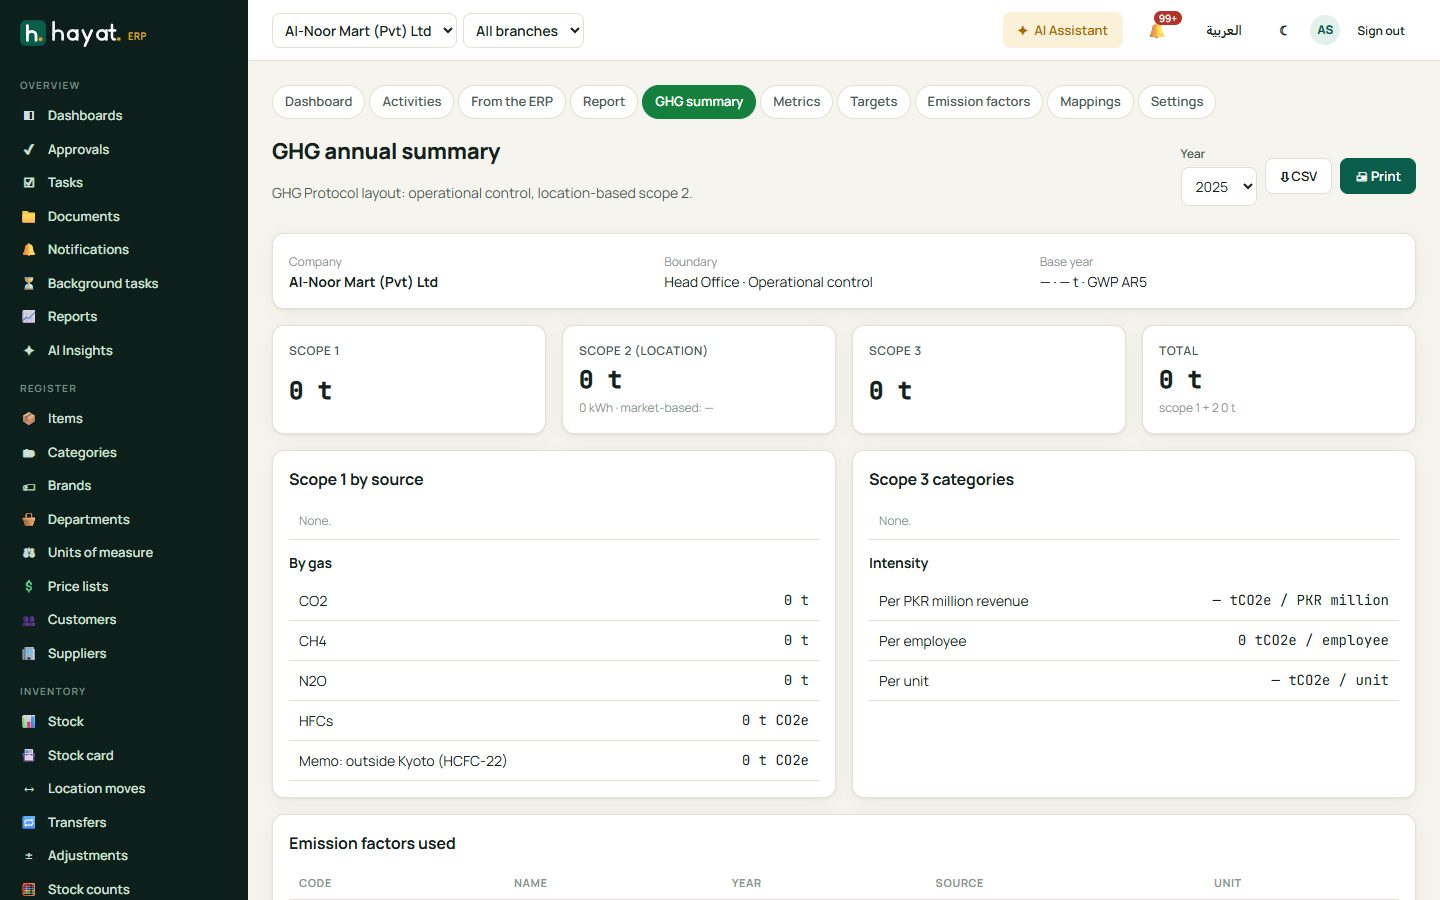This screenshot has height=900, width=1440.
Task: Open the AI Assistant
Action: 1062,31
